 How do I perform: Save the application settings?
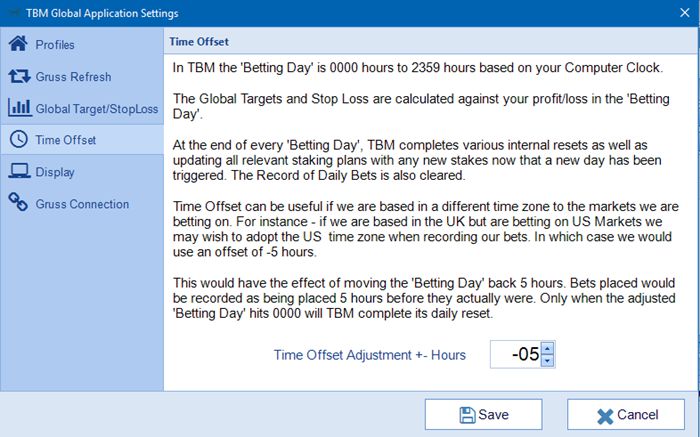pos(483,415)
